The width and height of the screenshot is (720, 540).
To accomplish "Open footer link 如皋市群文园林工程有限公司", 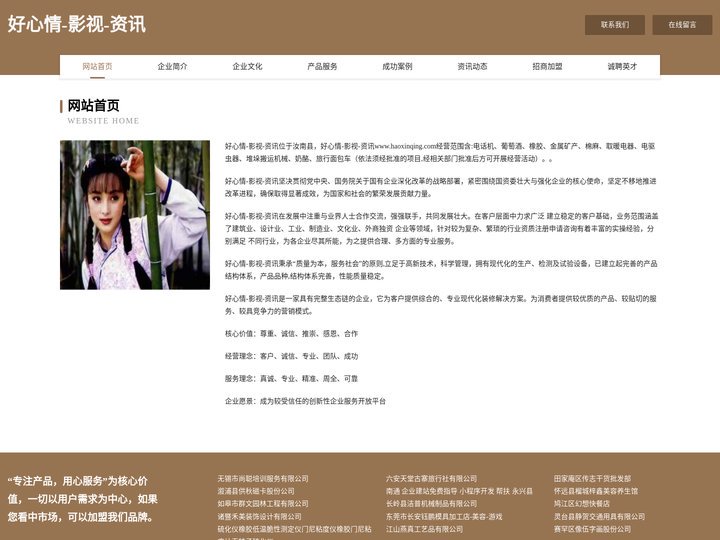I will (263, 504).
